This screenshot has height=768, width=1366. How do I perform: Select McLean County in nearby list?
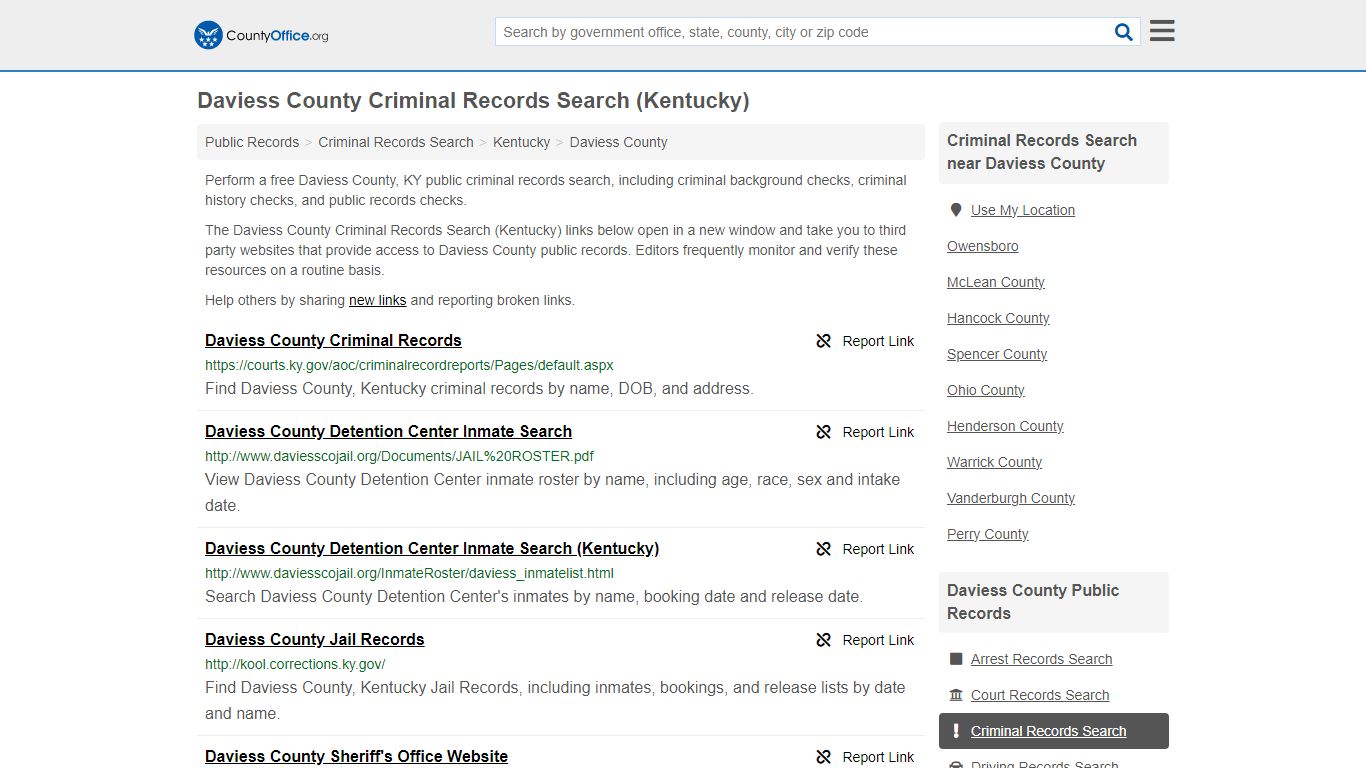(x=995, y=282)
